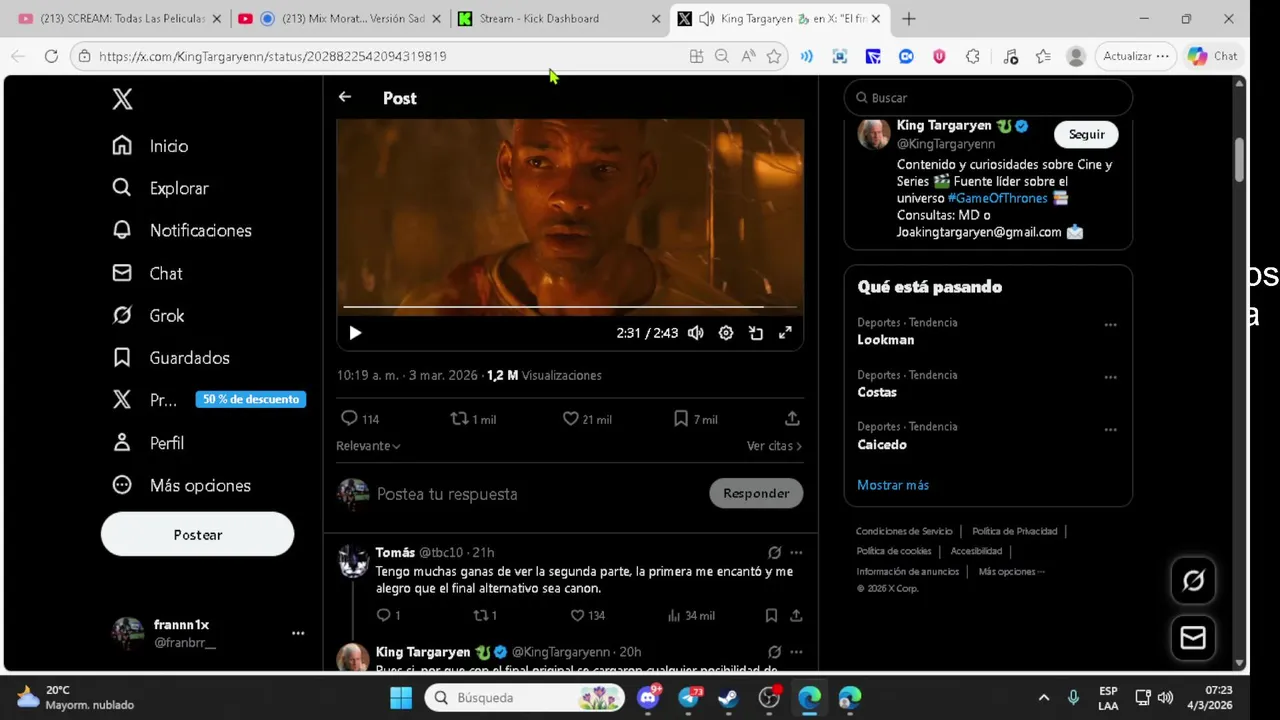
Task: Open Steam from the taskbar
Action: click(729, 697)
